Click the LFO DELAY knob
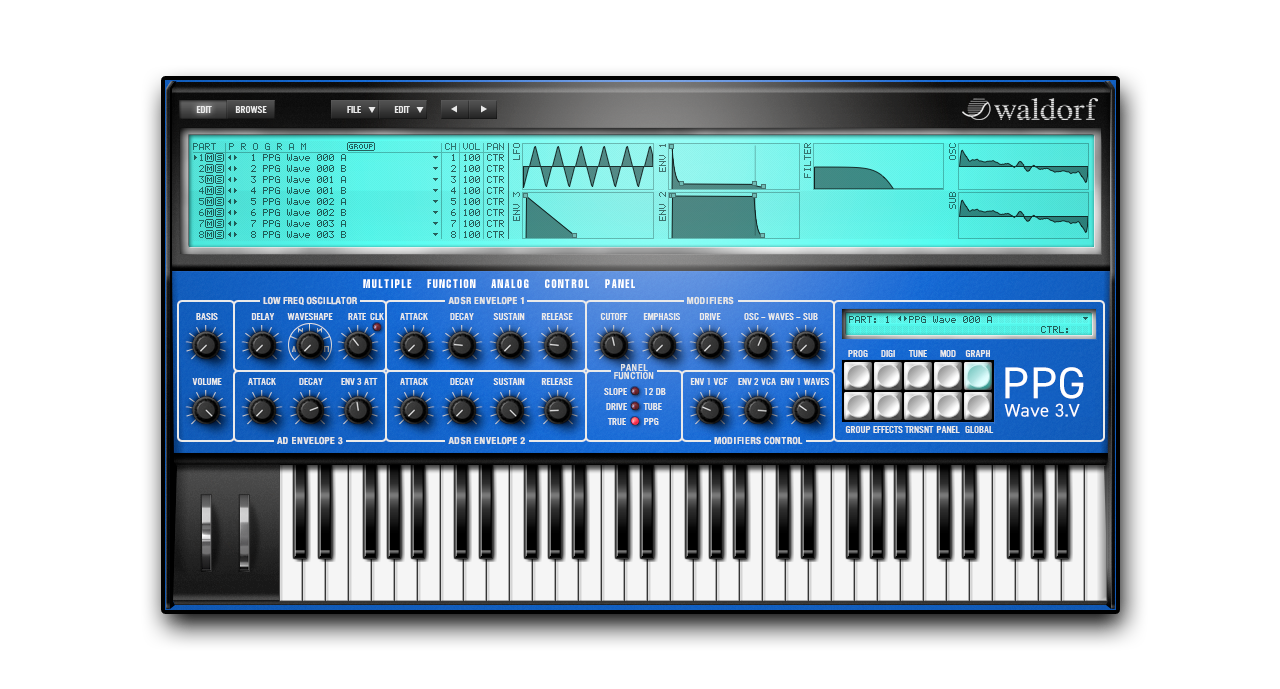Image resolution: width=1280 pixels, height=689 pixels. pyautogui.click(x=262, y=346)
